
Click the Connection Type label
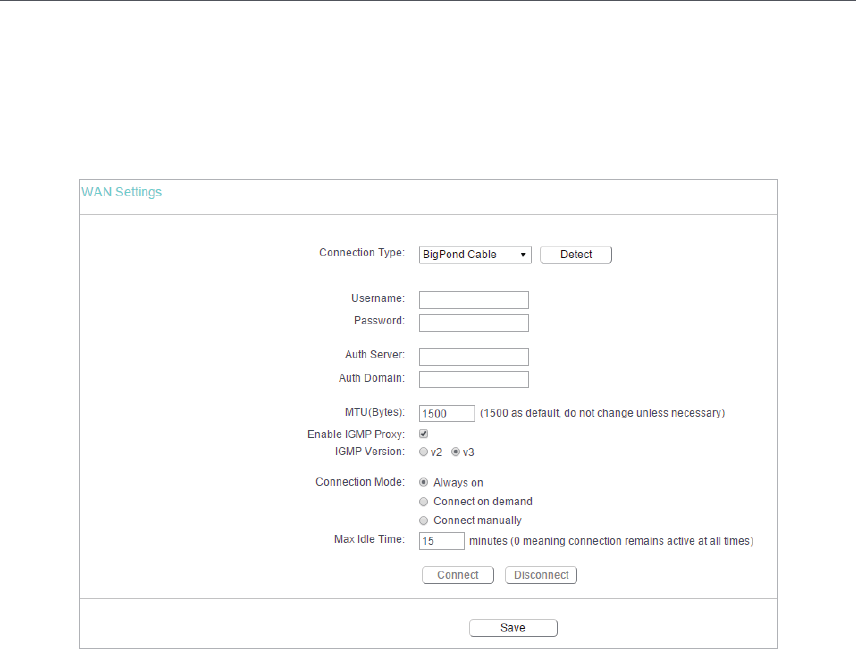coord(362,253)
